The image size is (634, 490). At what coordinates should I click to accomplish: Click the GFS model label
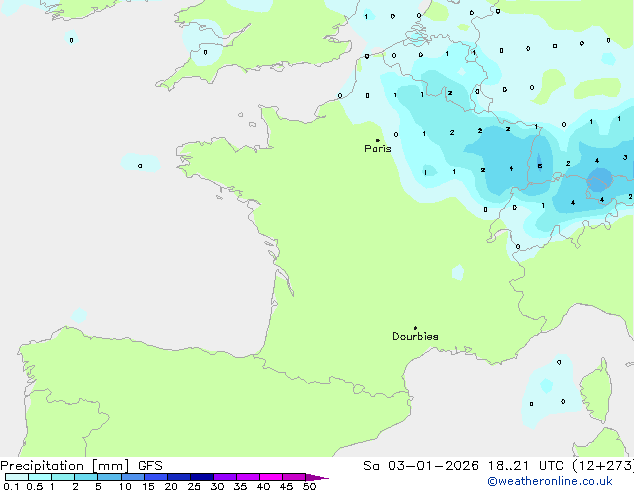pyautogui.click(x=150, y=466)
